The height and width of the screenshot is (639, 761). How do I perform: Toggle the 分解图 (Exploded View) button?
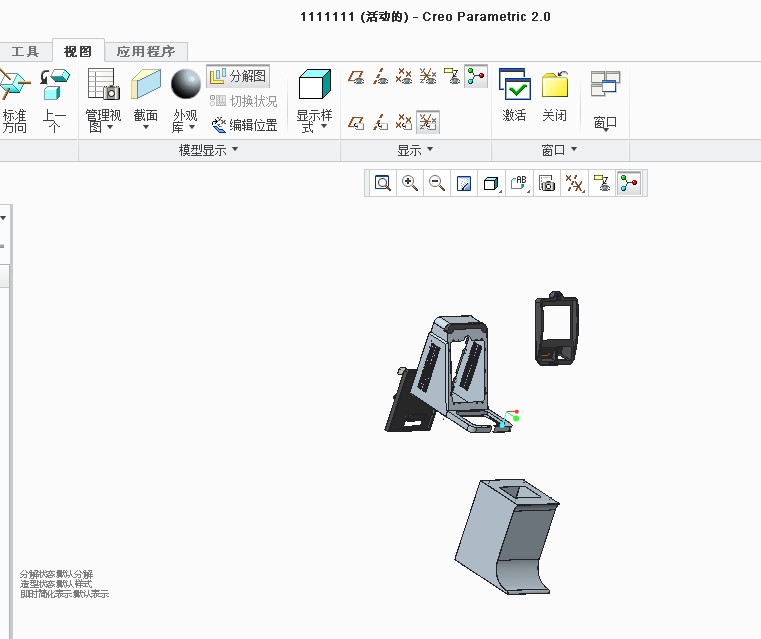[238, 77]
